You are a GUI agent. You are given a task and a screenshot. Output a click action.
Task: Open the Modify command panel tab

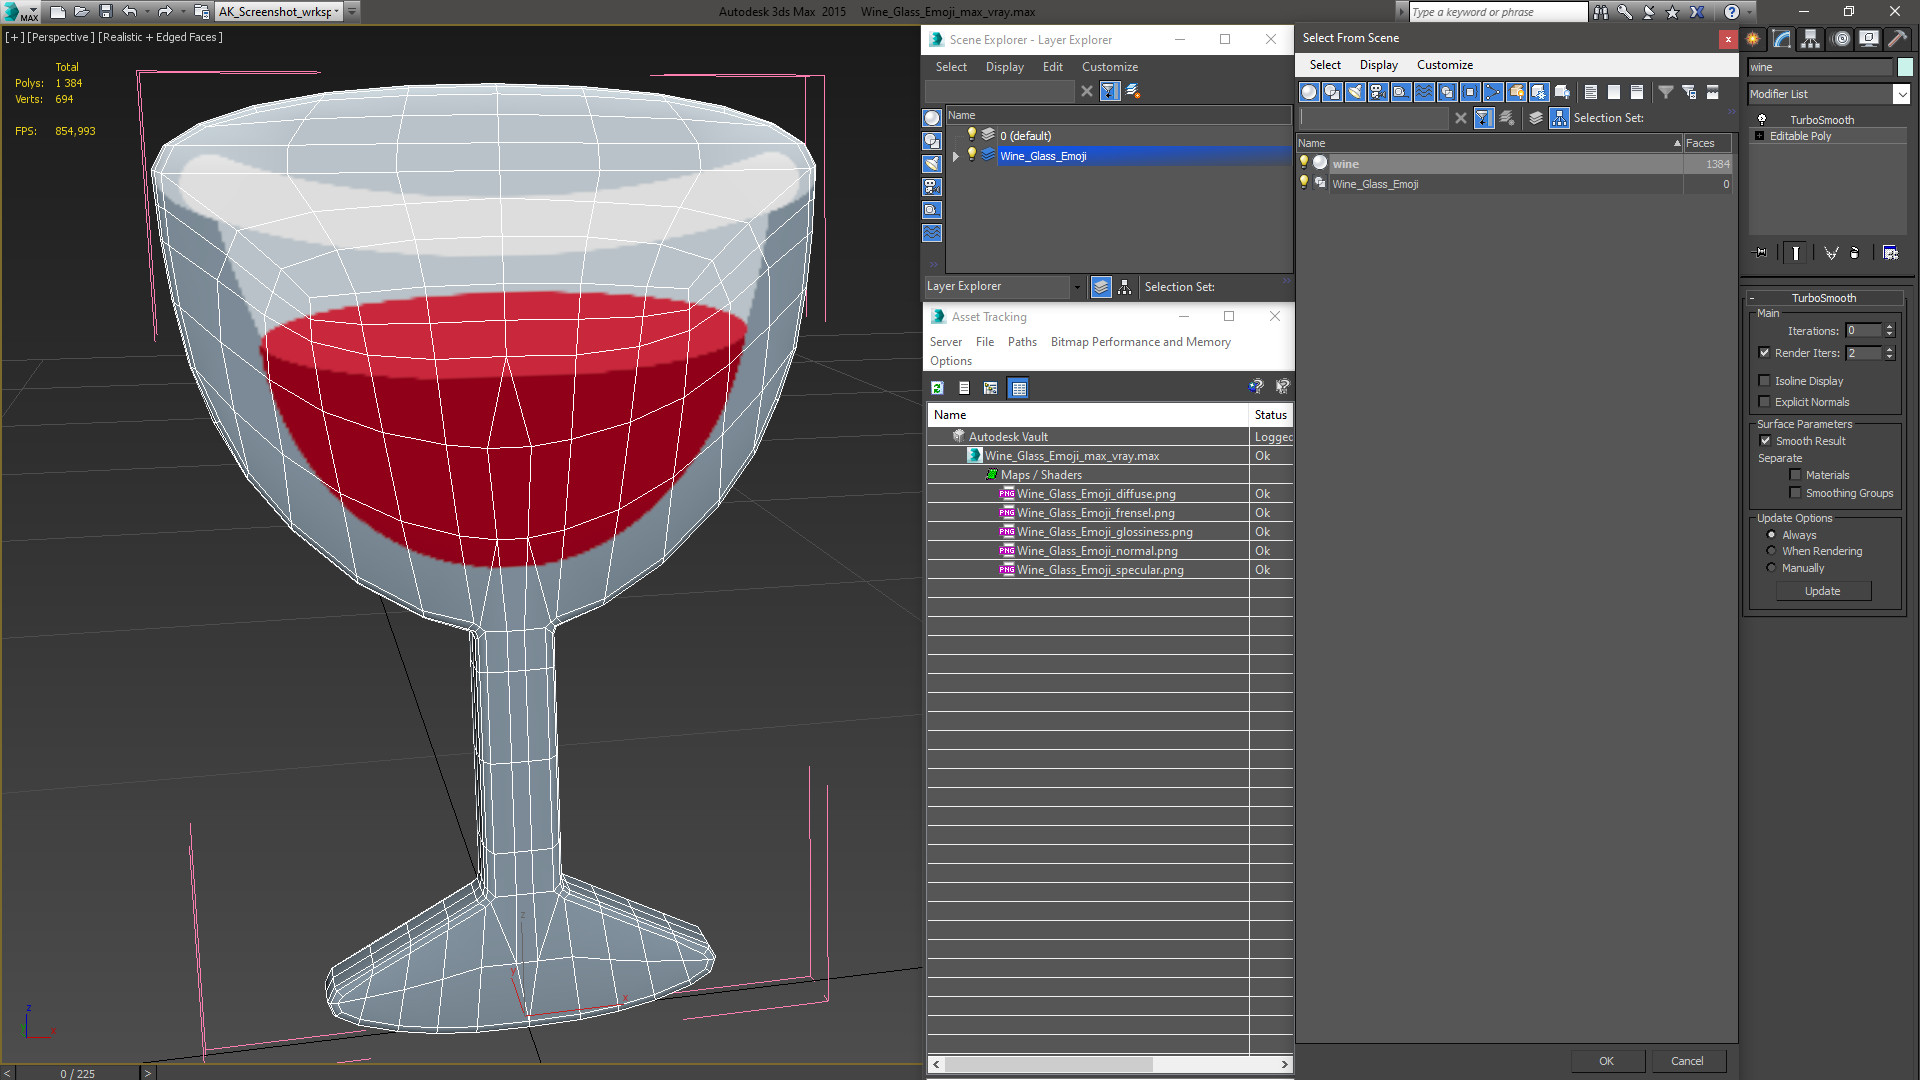[x=1782, y=39]
